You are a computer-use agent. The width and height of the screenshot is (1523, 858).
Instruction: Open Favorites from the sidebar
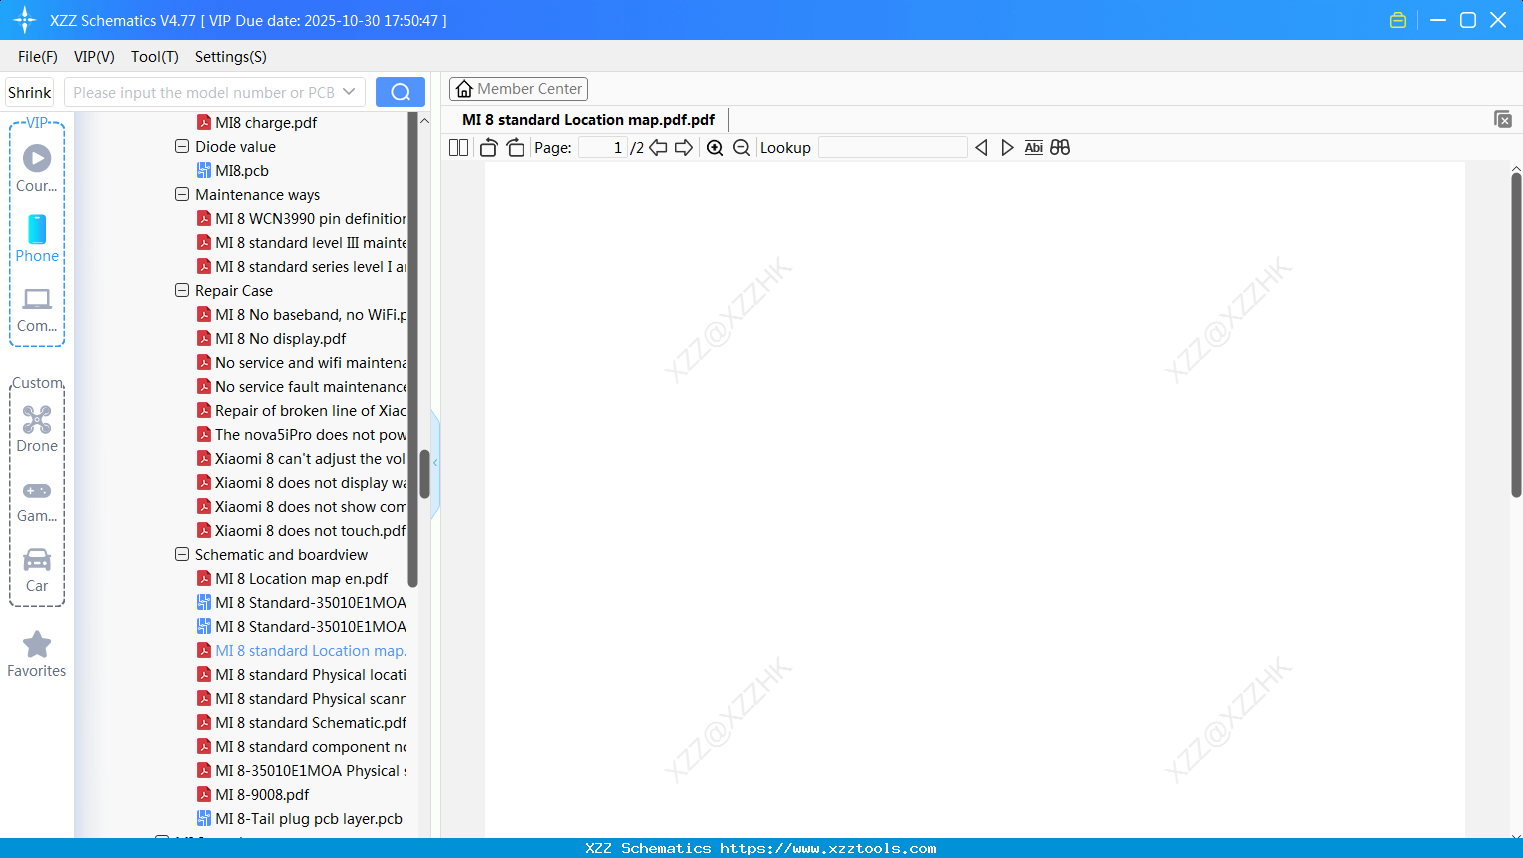pyautogui.click(x=37, y=654)
